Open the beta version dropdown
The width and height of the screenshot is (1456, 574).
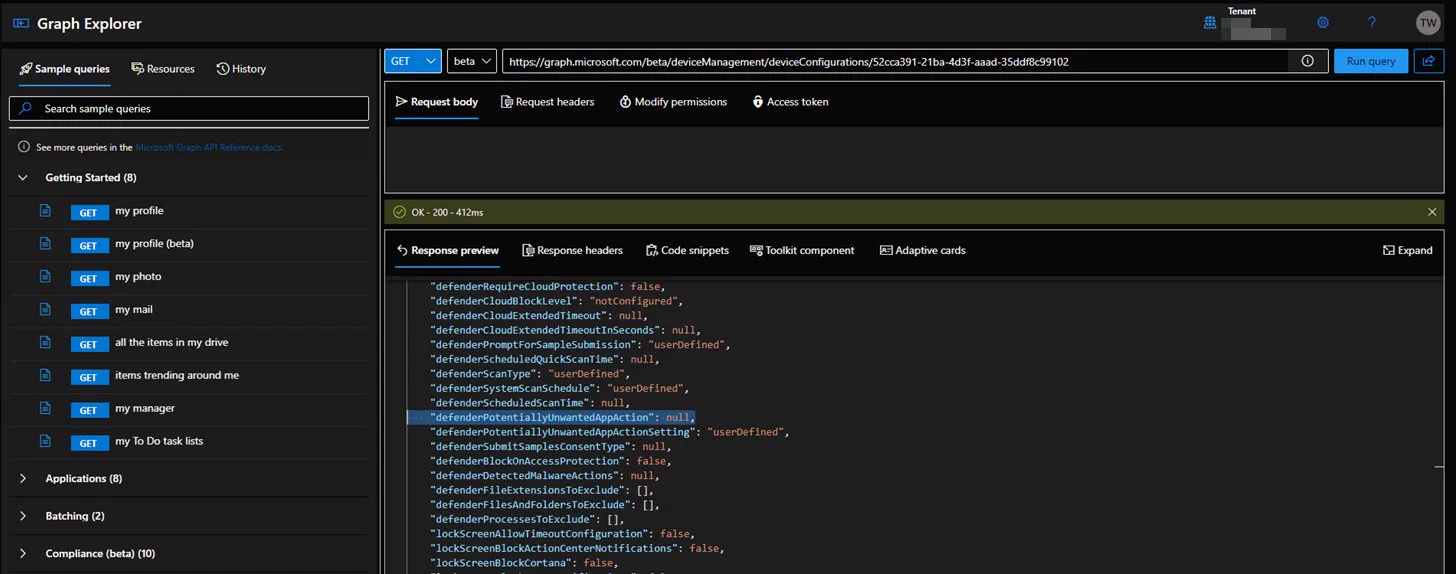(472, 61)
